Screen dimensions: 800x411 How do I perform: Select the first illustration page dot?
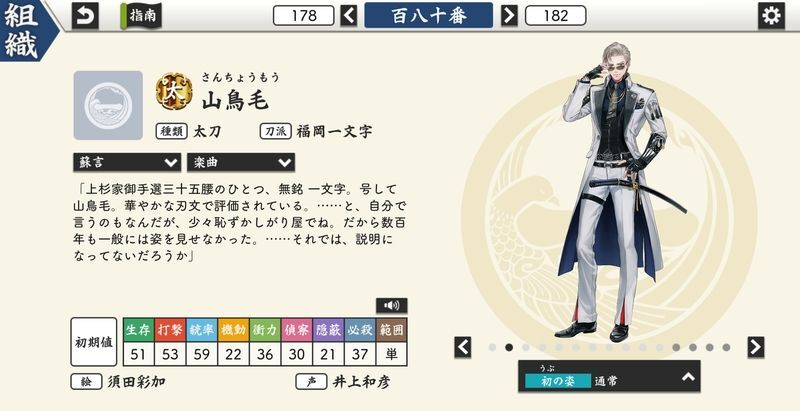492,347
